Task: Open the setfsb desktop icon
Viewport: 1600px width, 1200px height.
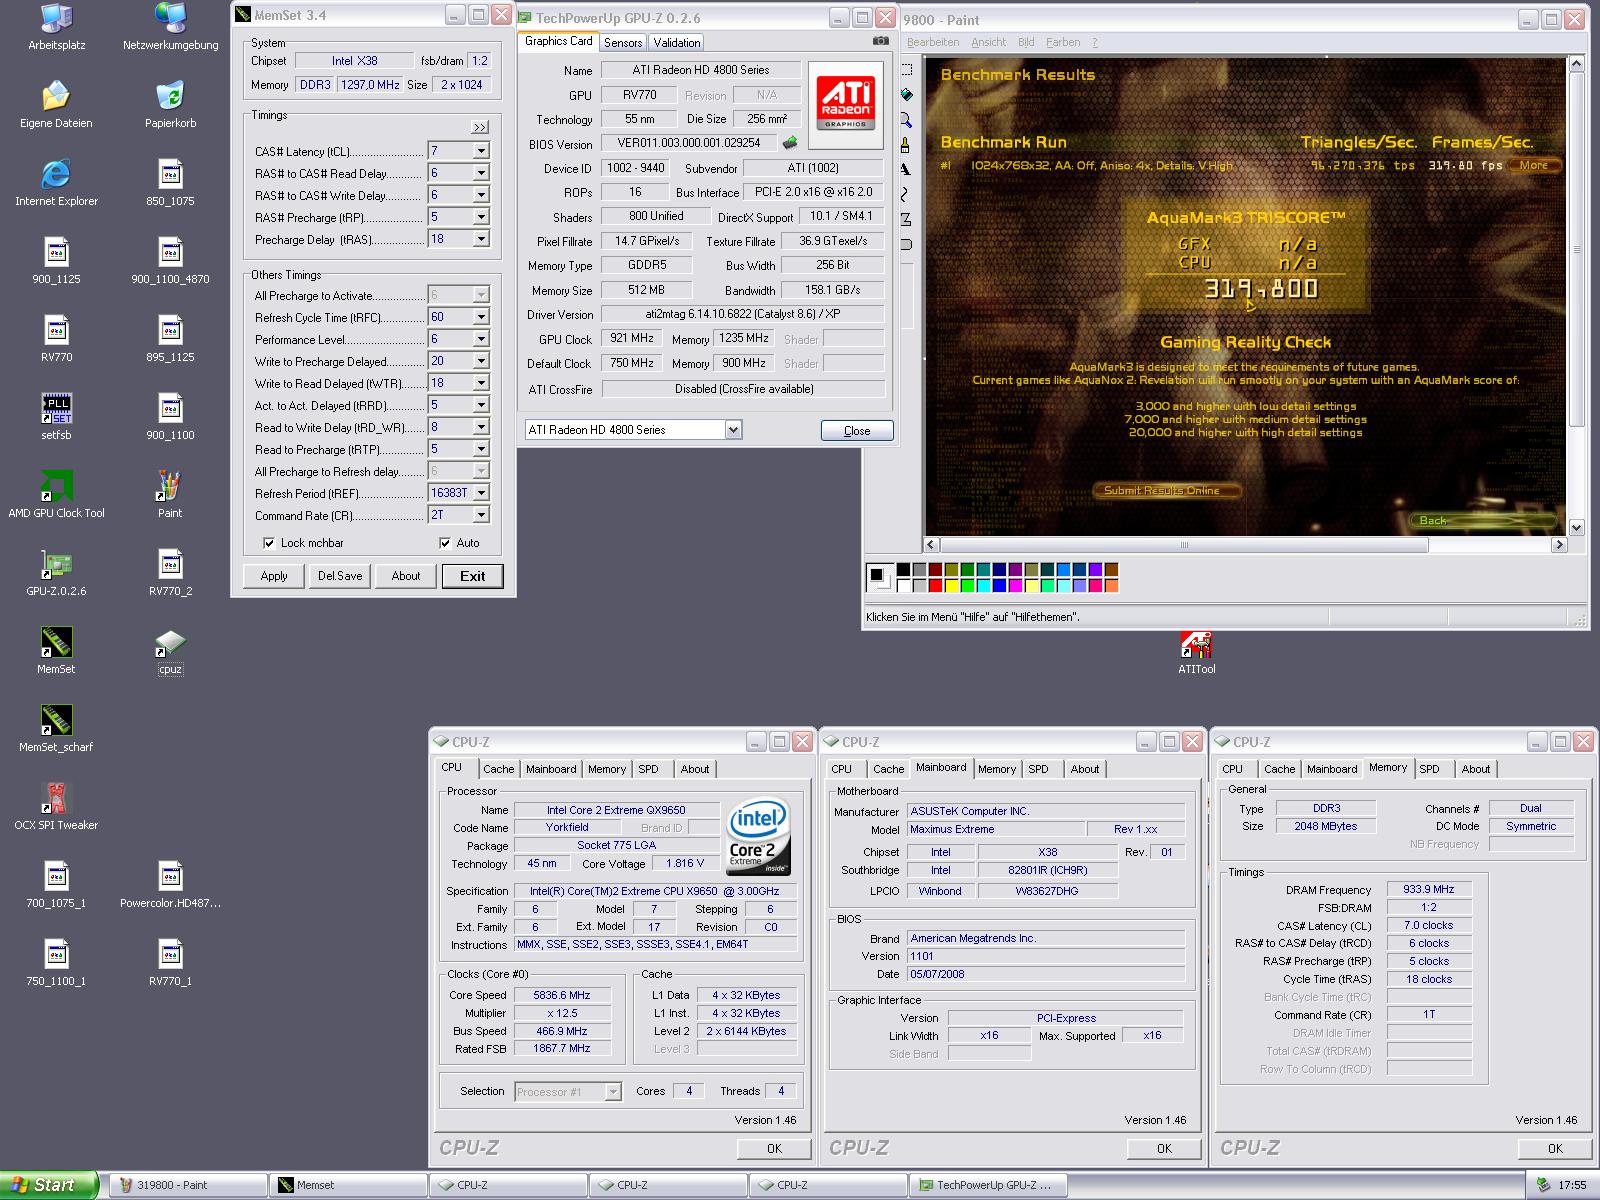Action: coord(56,409)
